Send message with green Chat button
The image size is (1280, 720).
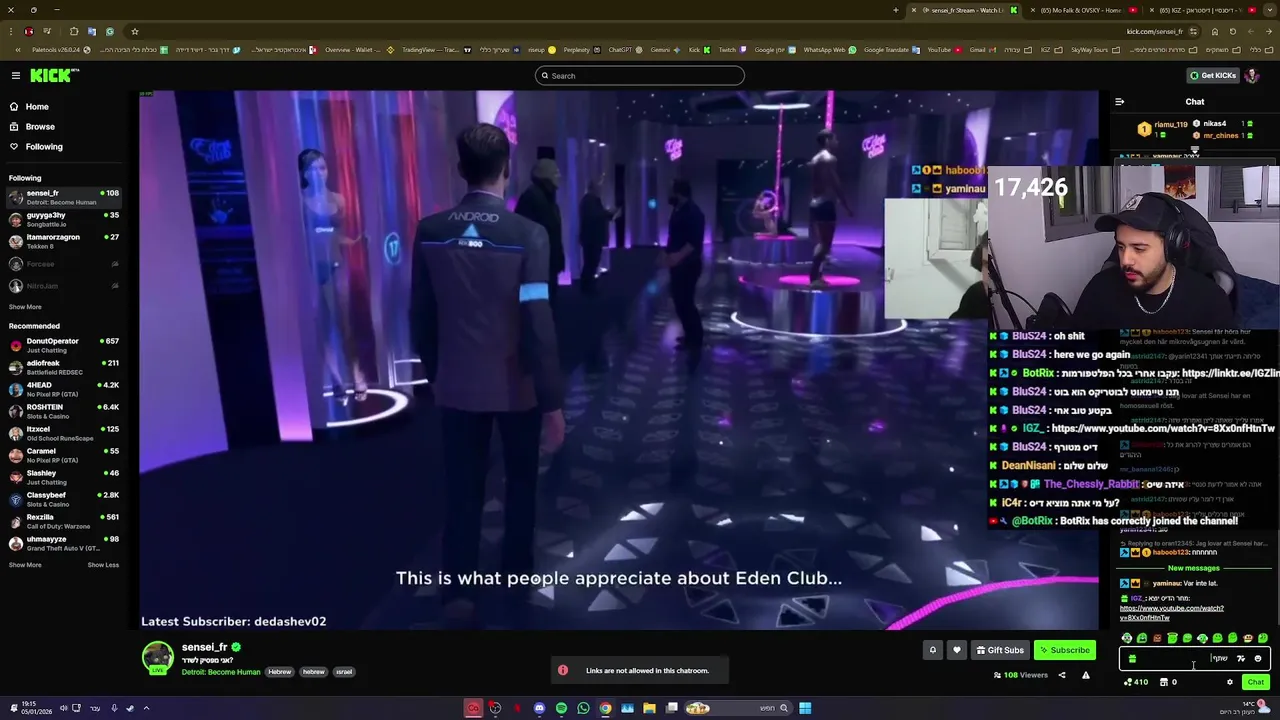(x=1256, y=682)
